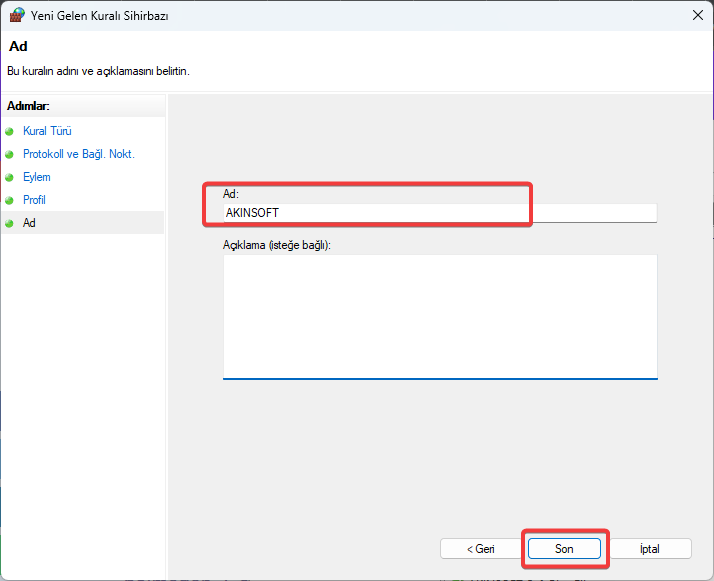Click the green bullet beside Eylem

(10, 178)
